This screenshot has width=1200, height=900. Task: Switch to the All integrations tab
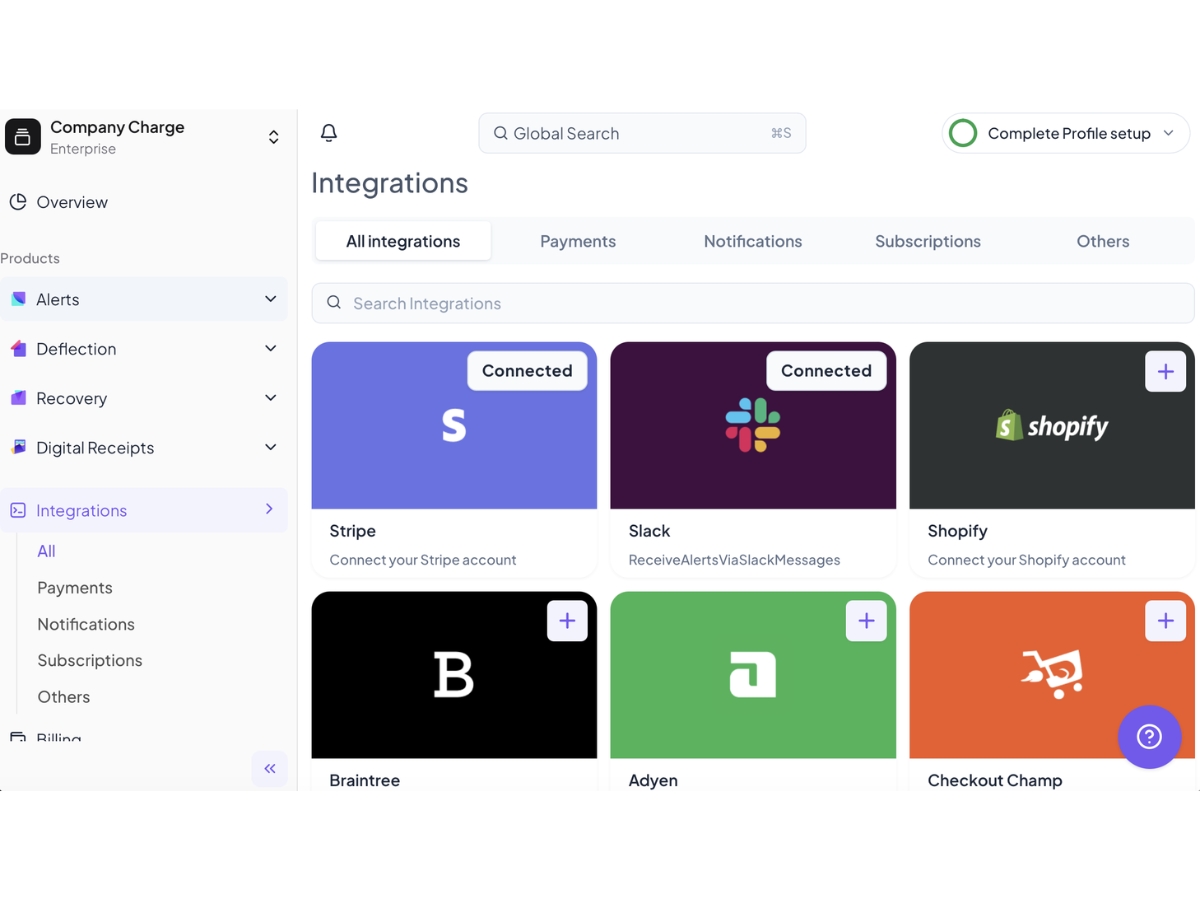point(403,241)
